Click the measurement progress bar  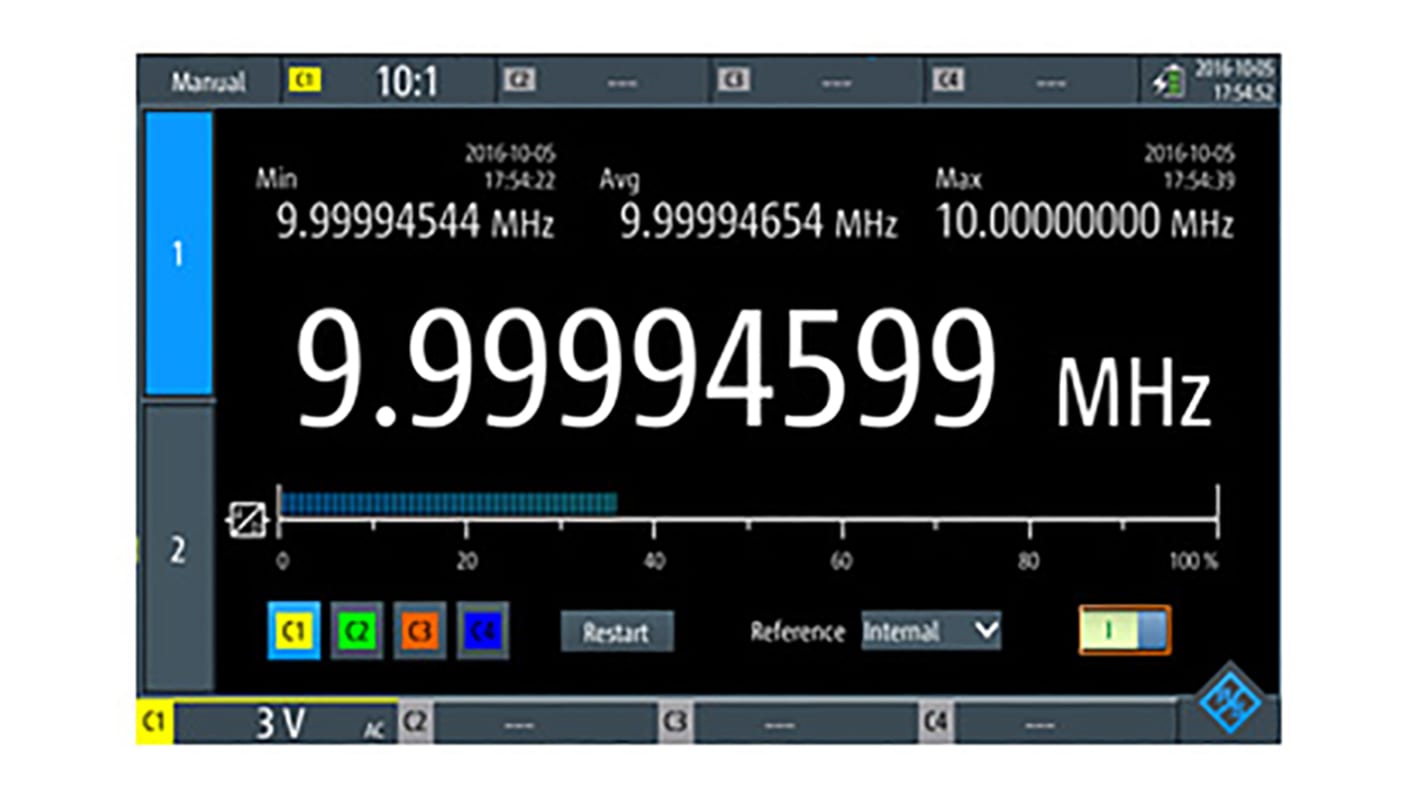coord(748,503)
